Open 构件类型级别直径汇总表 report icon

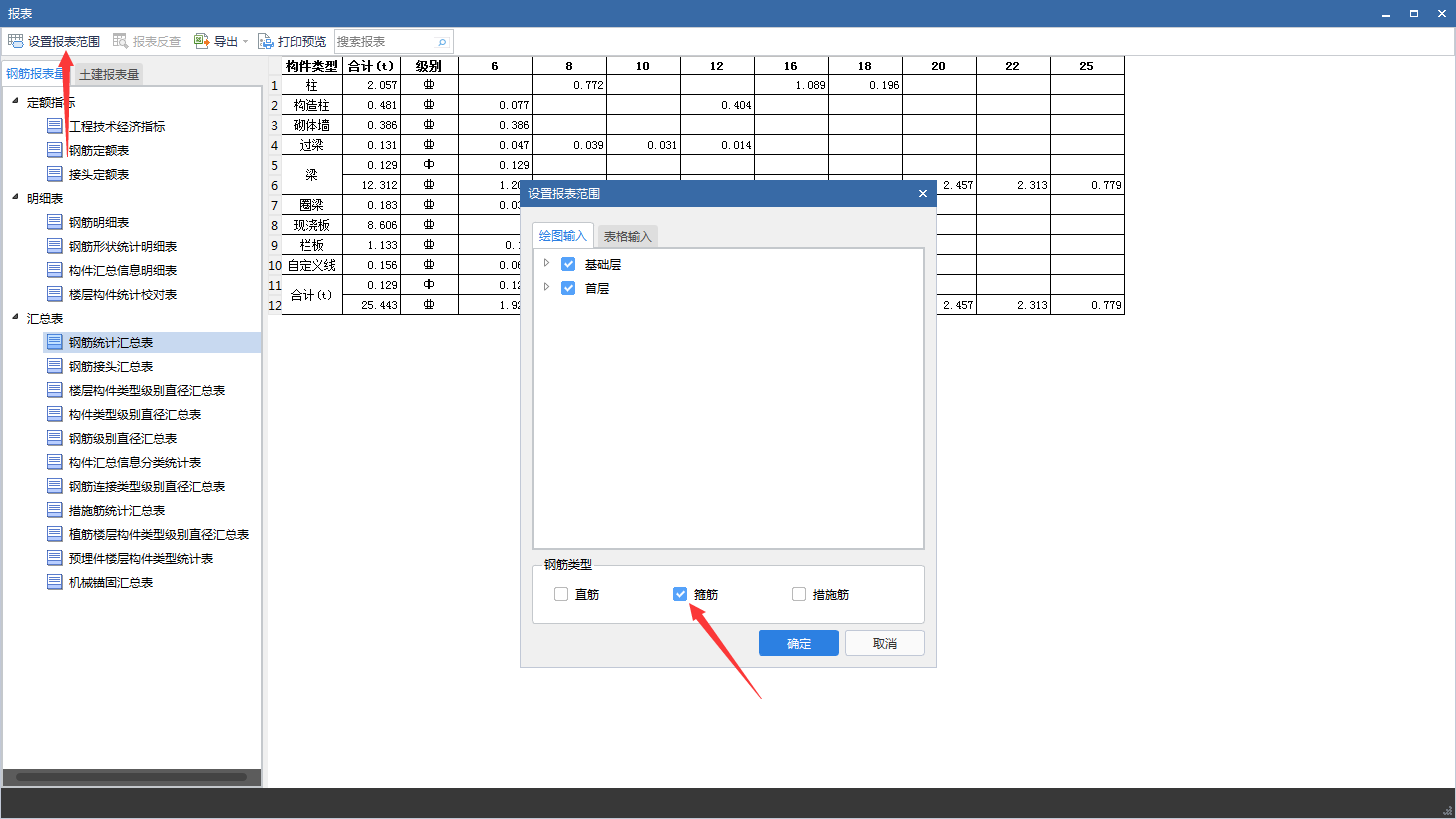55,415
